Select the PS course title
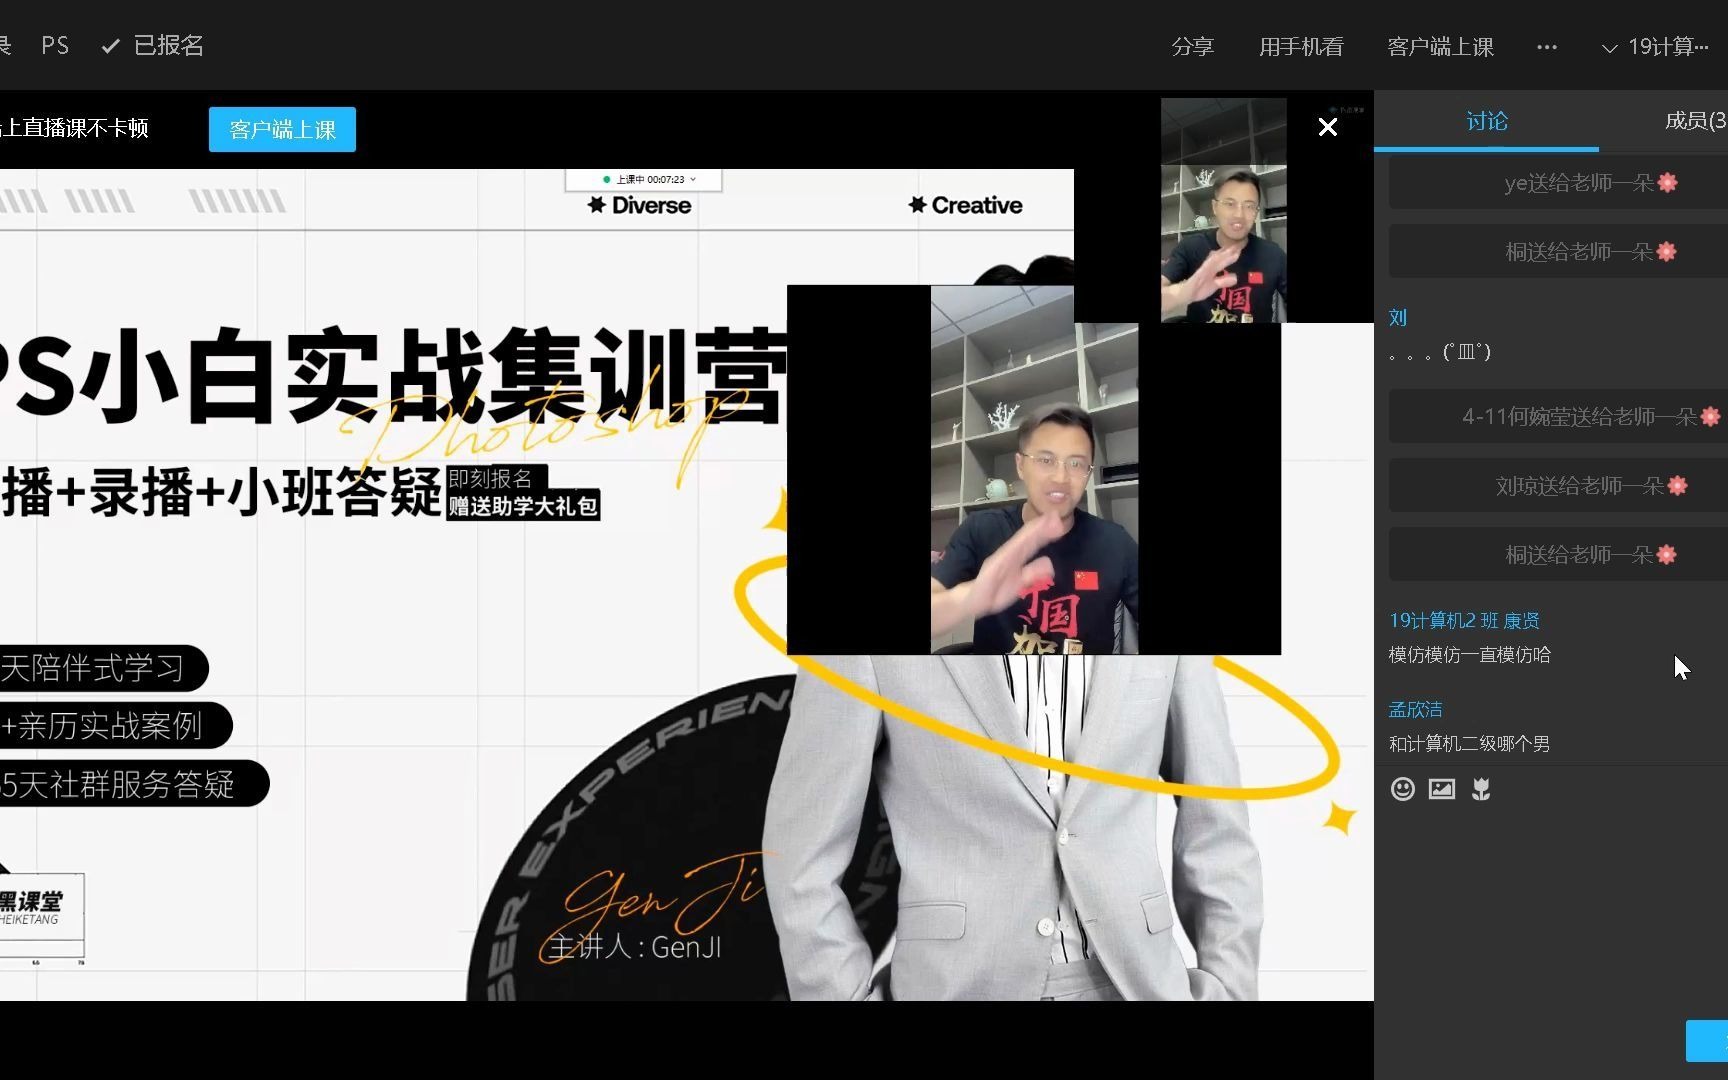 [55, 46]
